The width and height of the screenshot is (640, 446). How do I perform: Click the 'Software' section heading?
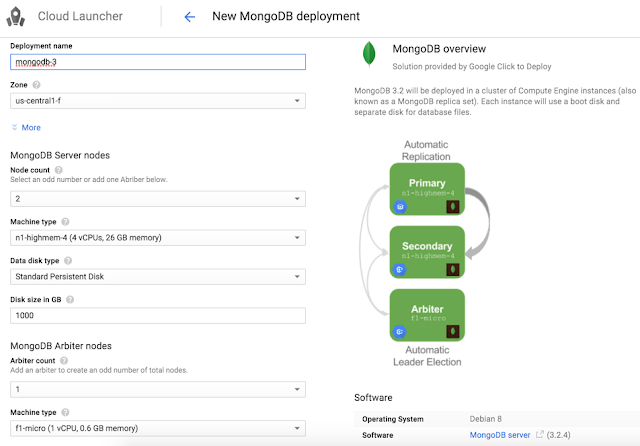click(373, 398)
